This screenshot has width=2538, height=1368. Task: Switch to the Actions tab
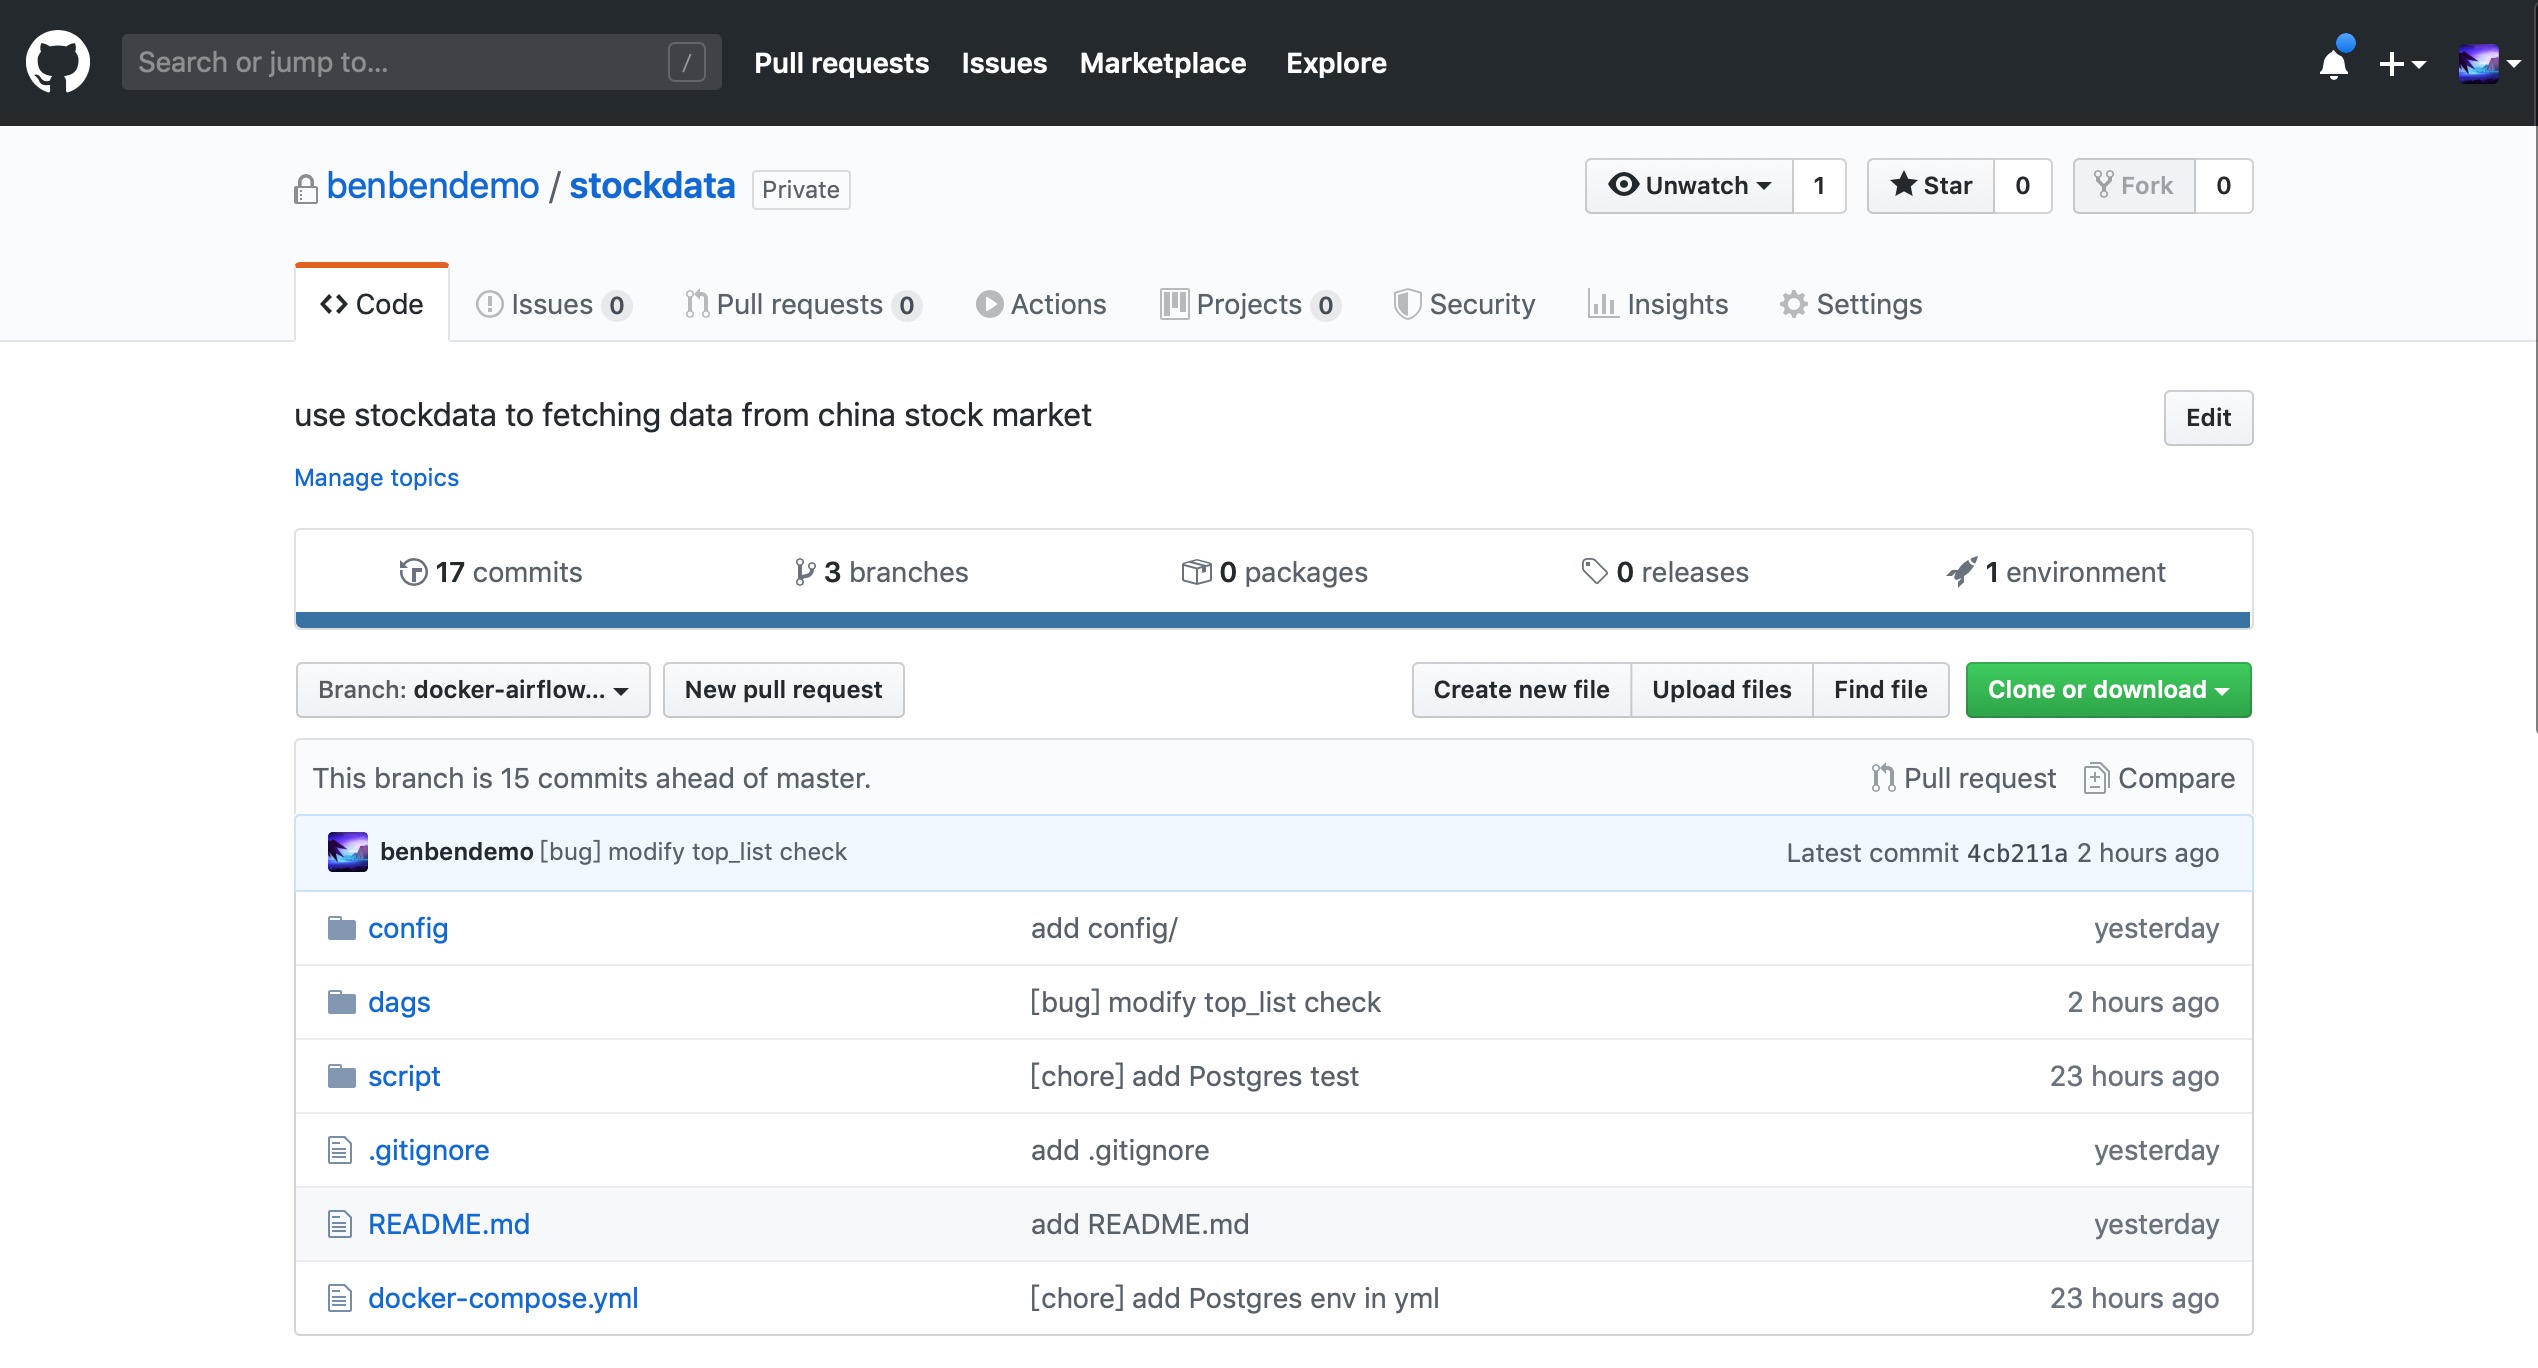click(x=1041, y=304)
